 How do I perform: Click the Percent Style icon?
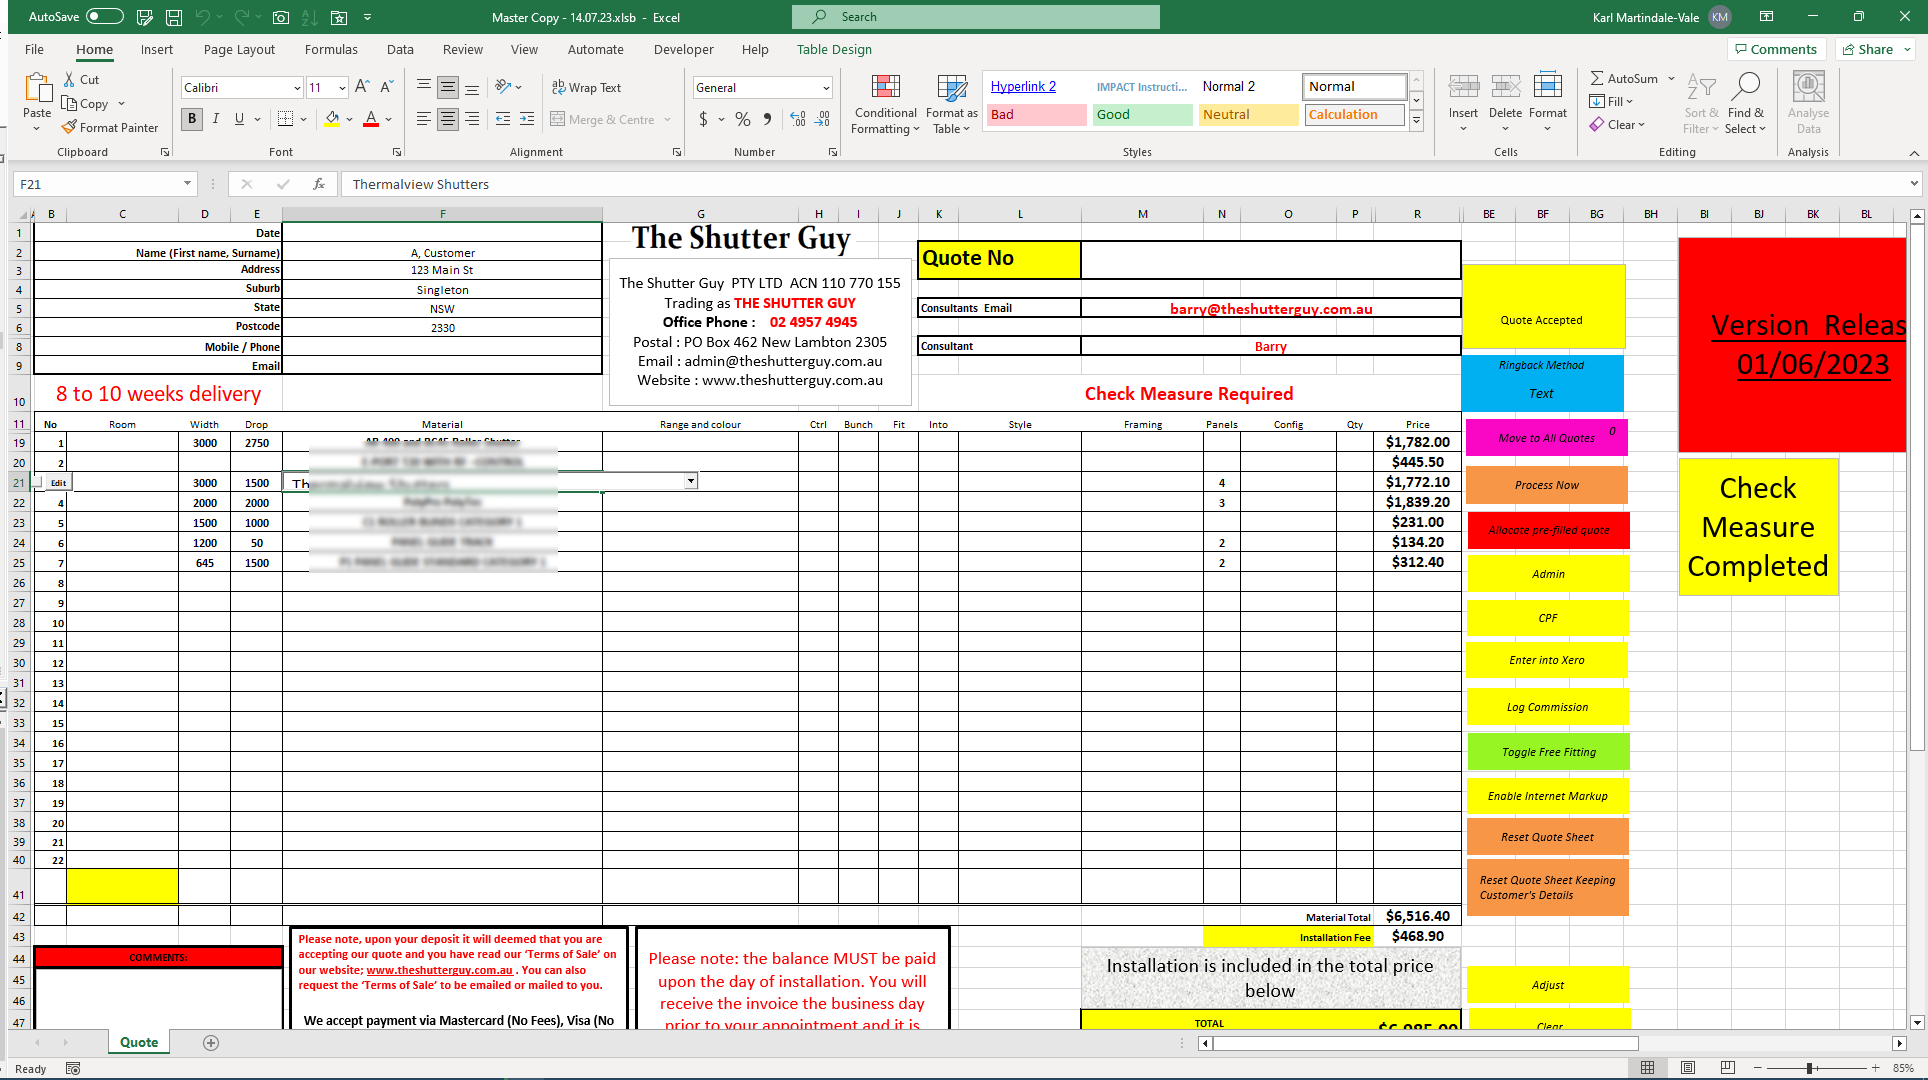coord(743,119)
